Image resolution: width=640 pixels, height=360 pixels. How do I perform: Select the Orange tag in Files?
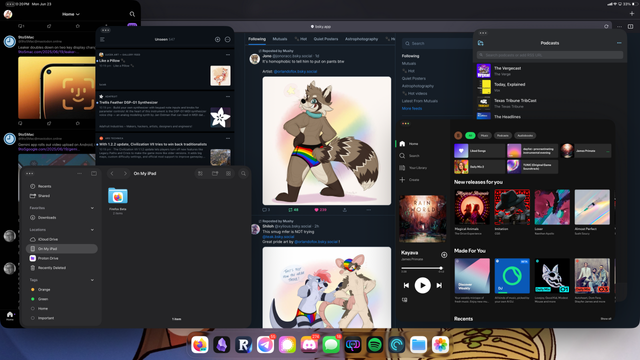click(61, 289)
